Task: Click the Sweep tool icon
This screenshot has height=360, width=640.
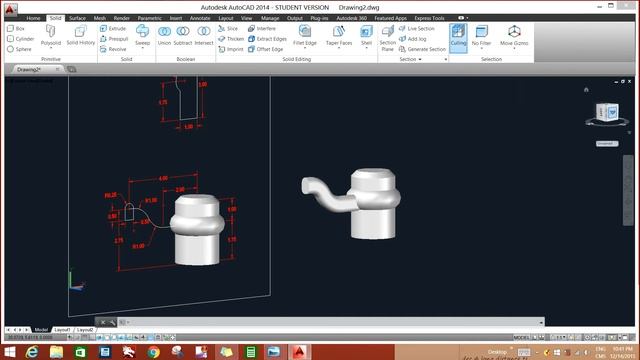Action: [142, 31]
